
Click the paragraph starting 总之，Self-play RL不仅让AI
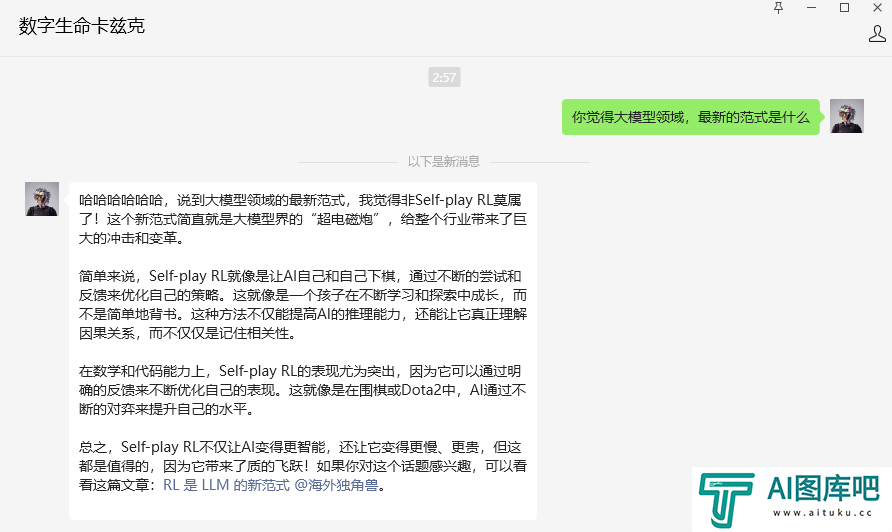click(303, 466)
